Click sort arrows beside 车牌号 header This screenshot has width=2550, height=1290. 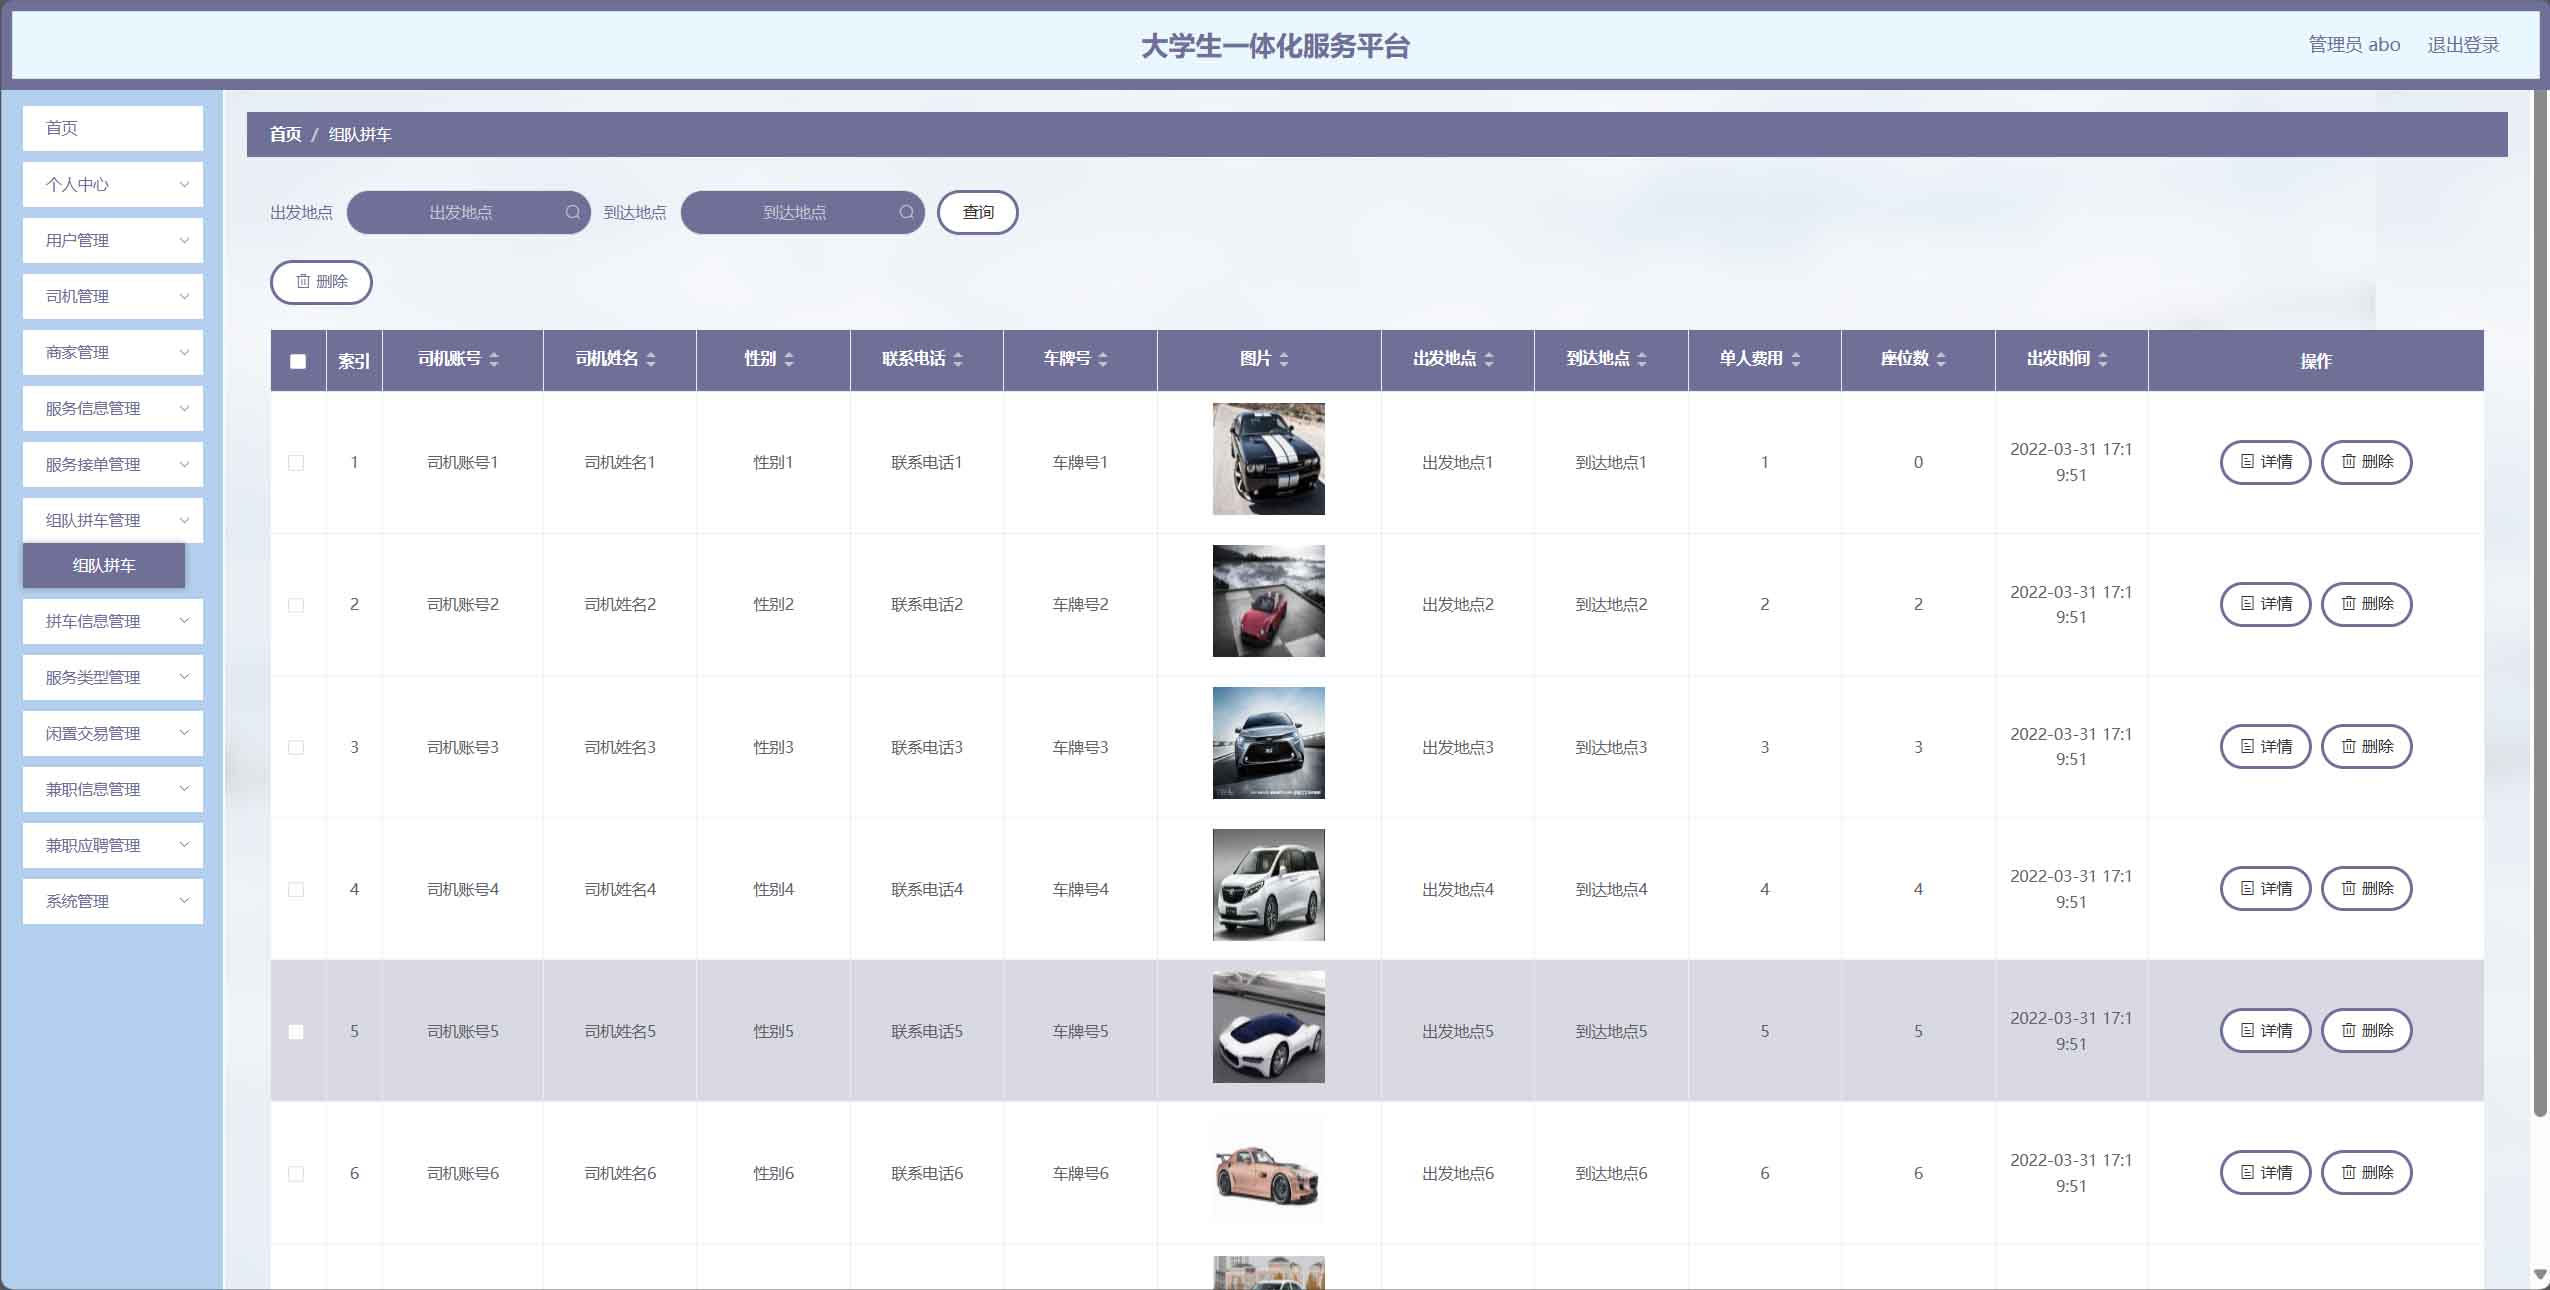[x=1103, y=359]
